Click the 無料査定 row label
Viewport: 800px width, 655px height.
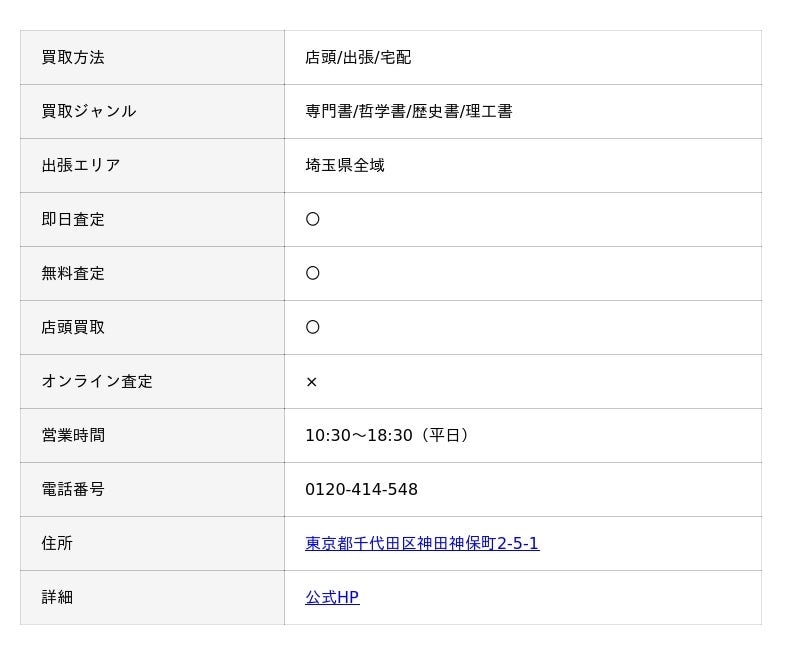click(73, 273)
